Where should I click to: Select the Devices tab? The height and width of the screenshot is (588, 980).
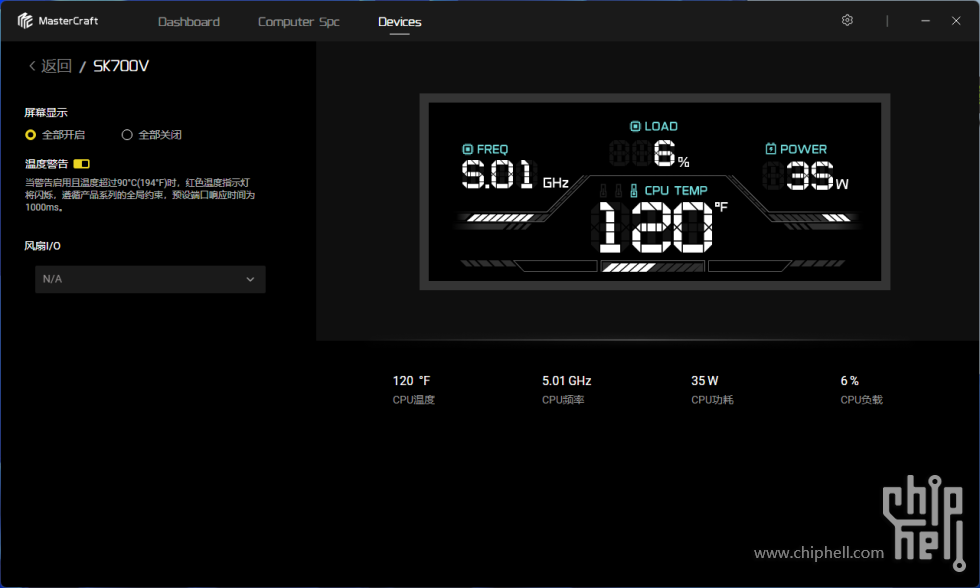[399, 22]
